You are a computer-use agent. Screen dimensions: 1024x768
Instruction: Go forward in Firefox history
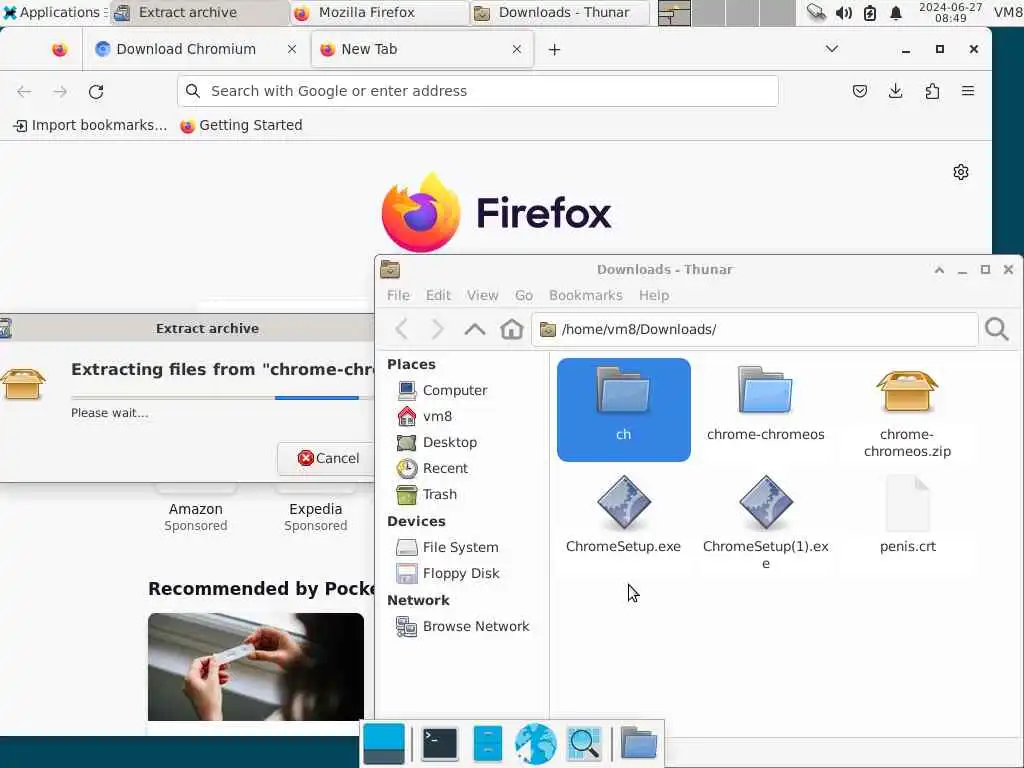pyautogui.click(x=60, y=91)
